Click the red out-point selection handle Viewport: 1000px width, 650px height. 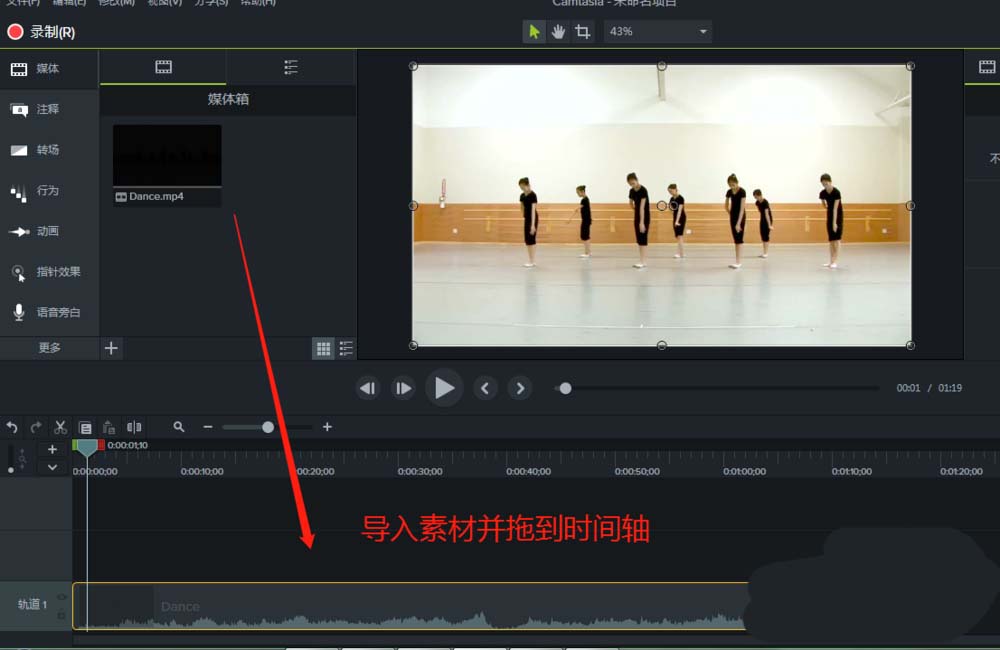pos(101,445)
